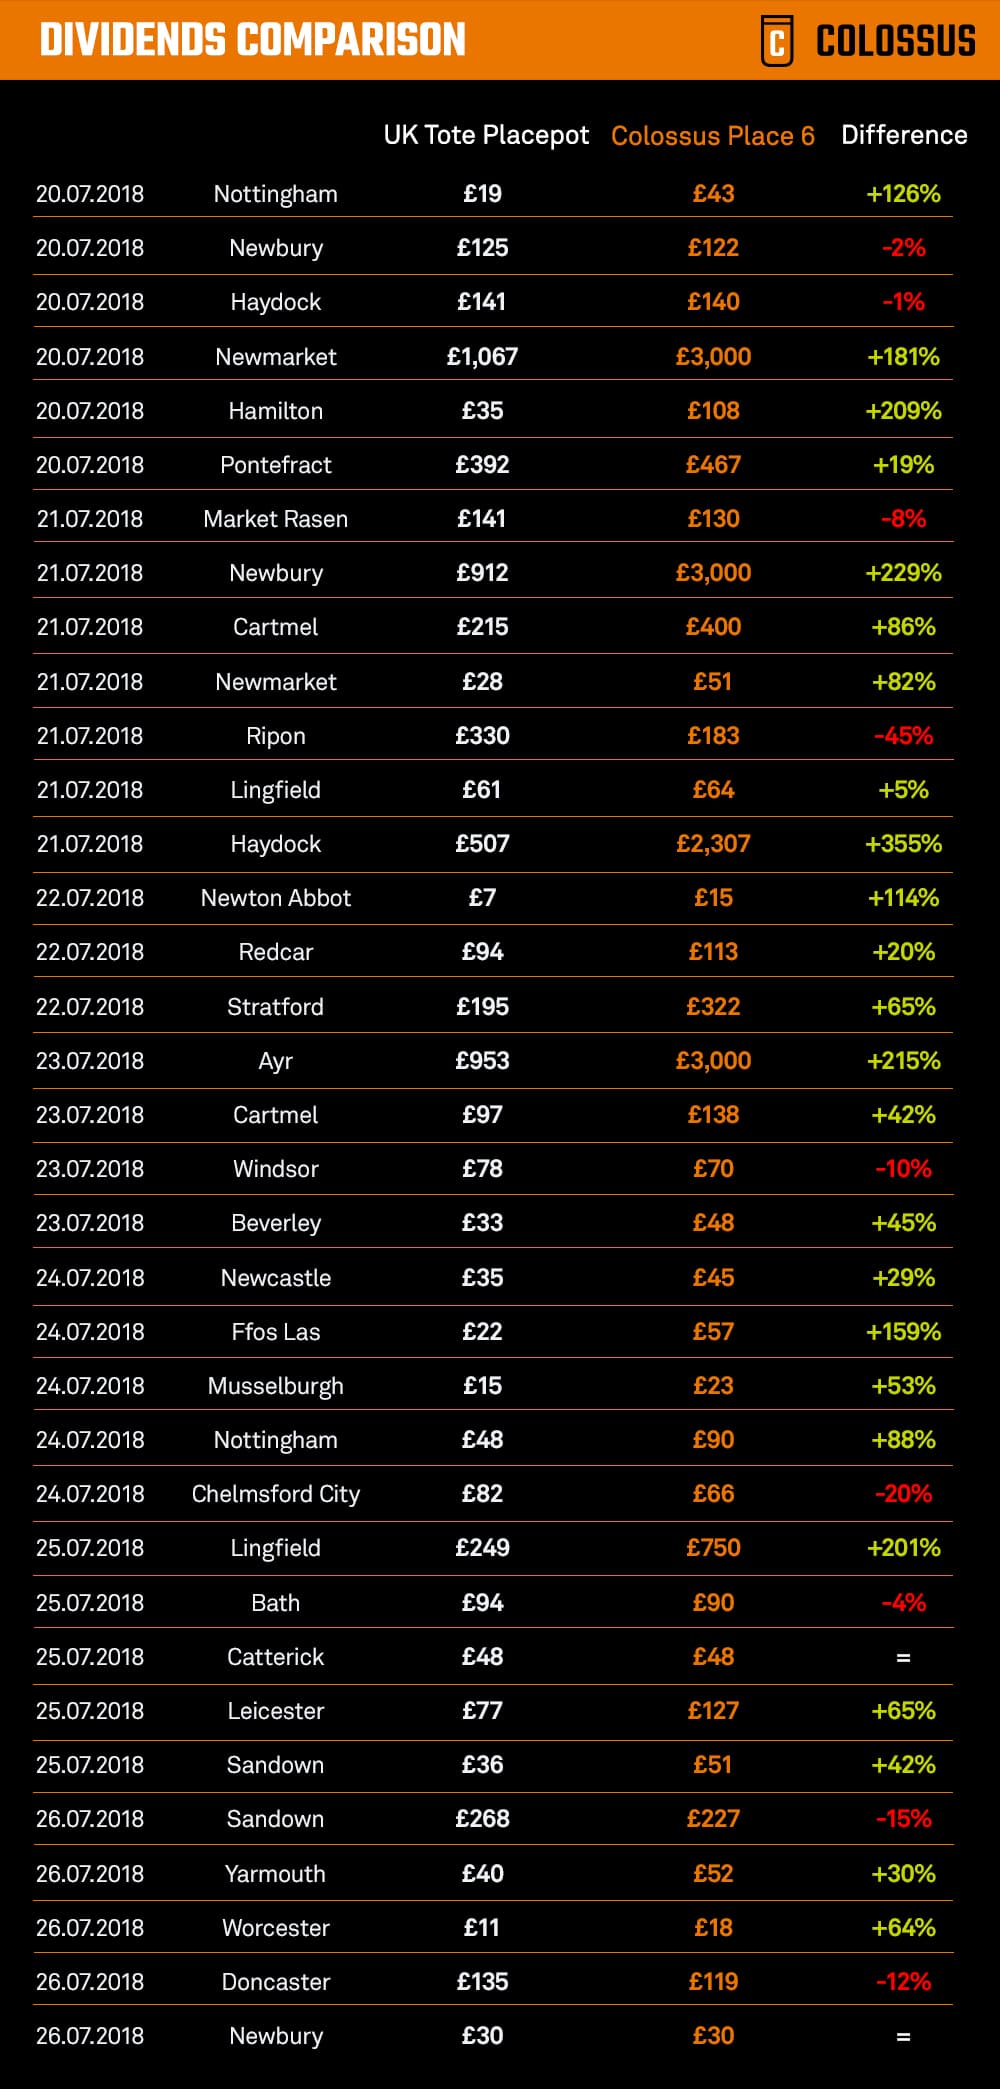Viewport: 1000px width, 2089px height.
Task: Select the Chelmsford City racecourse name
Action: pyautogui.click(x=275, y=1494)
